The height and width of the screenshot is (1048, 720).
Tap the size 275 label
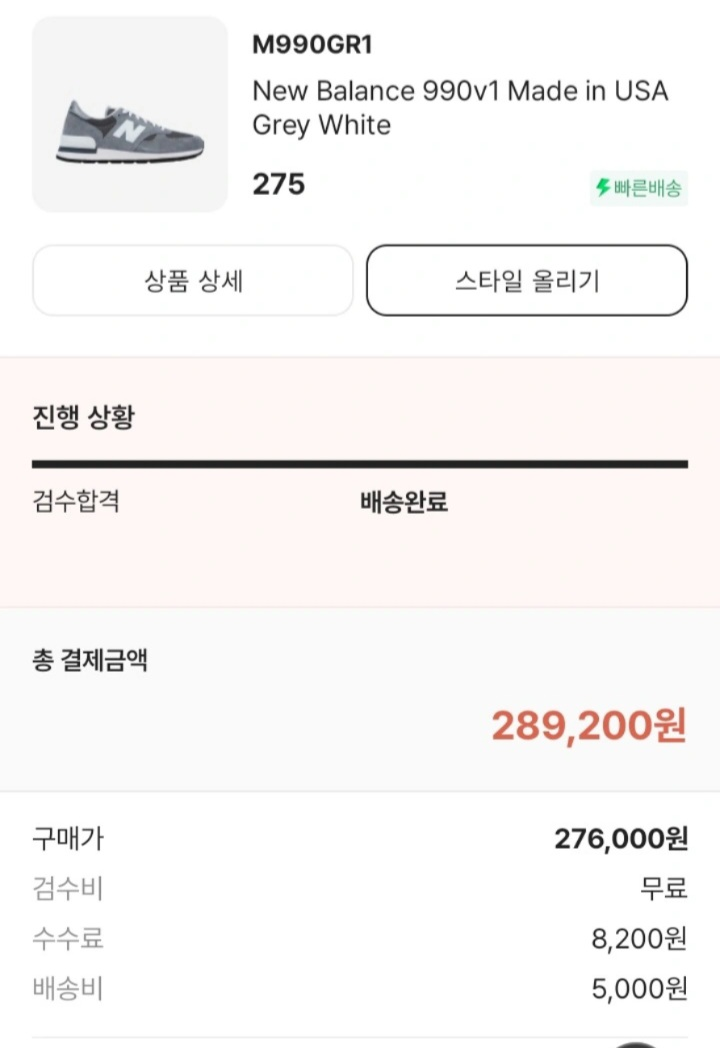pyautogui.click(x=278, y=184)
